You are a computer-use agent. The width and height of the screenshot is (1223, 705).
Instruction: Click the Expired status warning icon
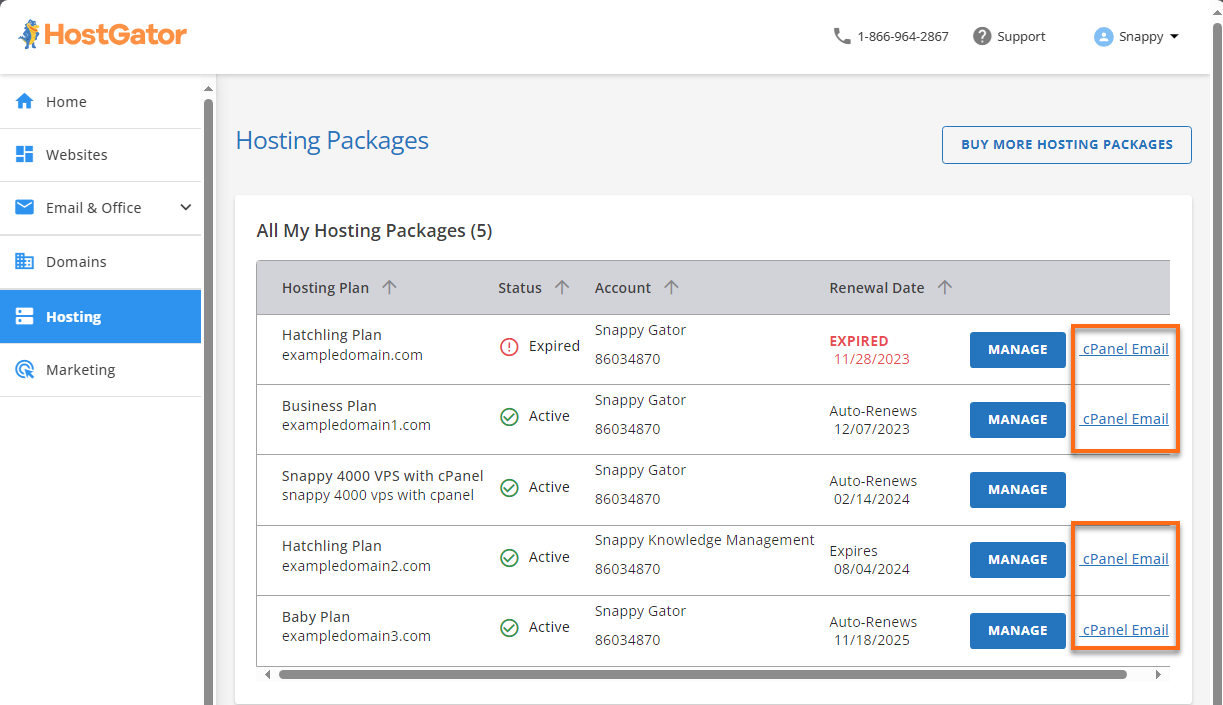[509, 346]
